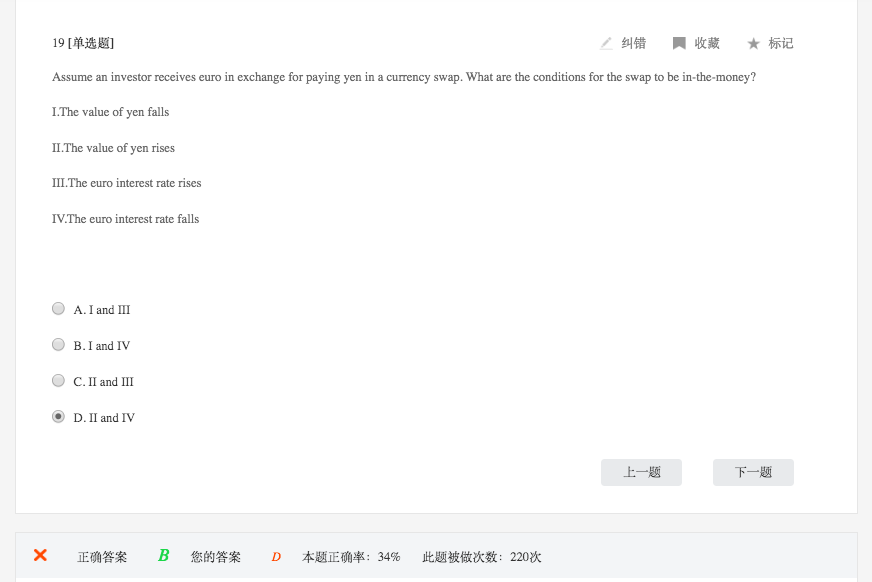The image size is (872, 582).
Task: Click the red X incorrect-answer icon
Action: pos(40,556)
